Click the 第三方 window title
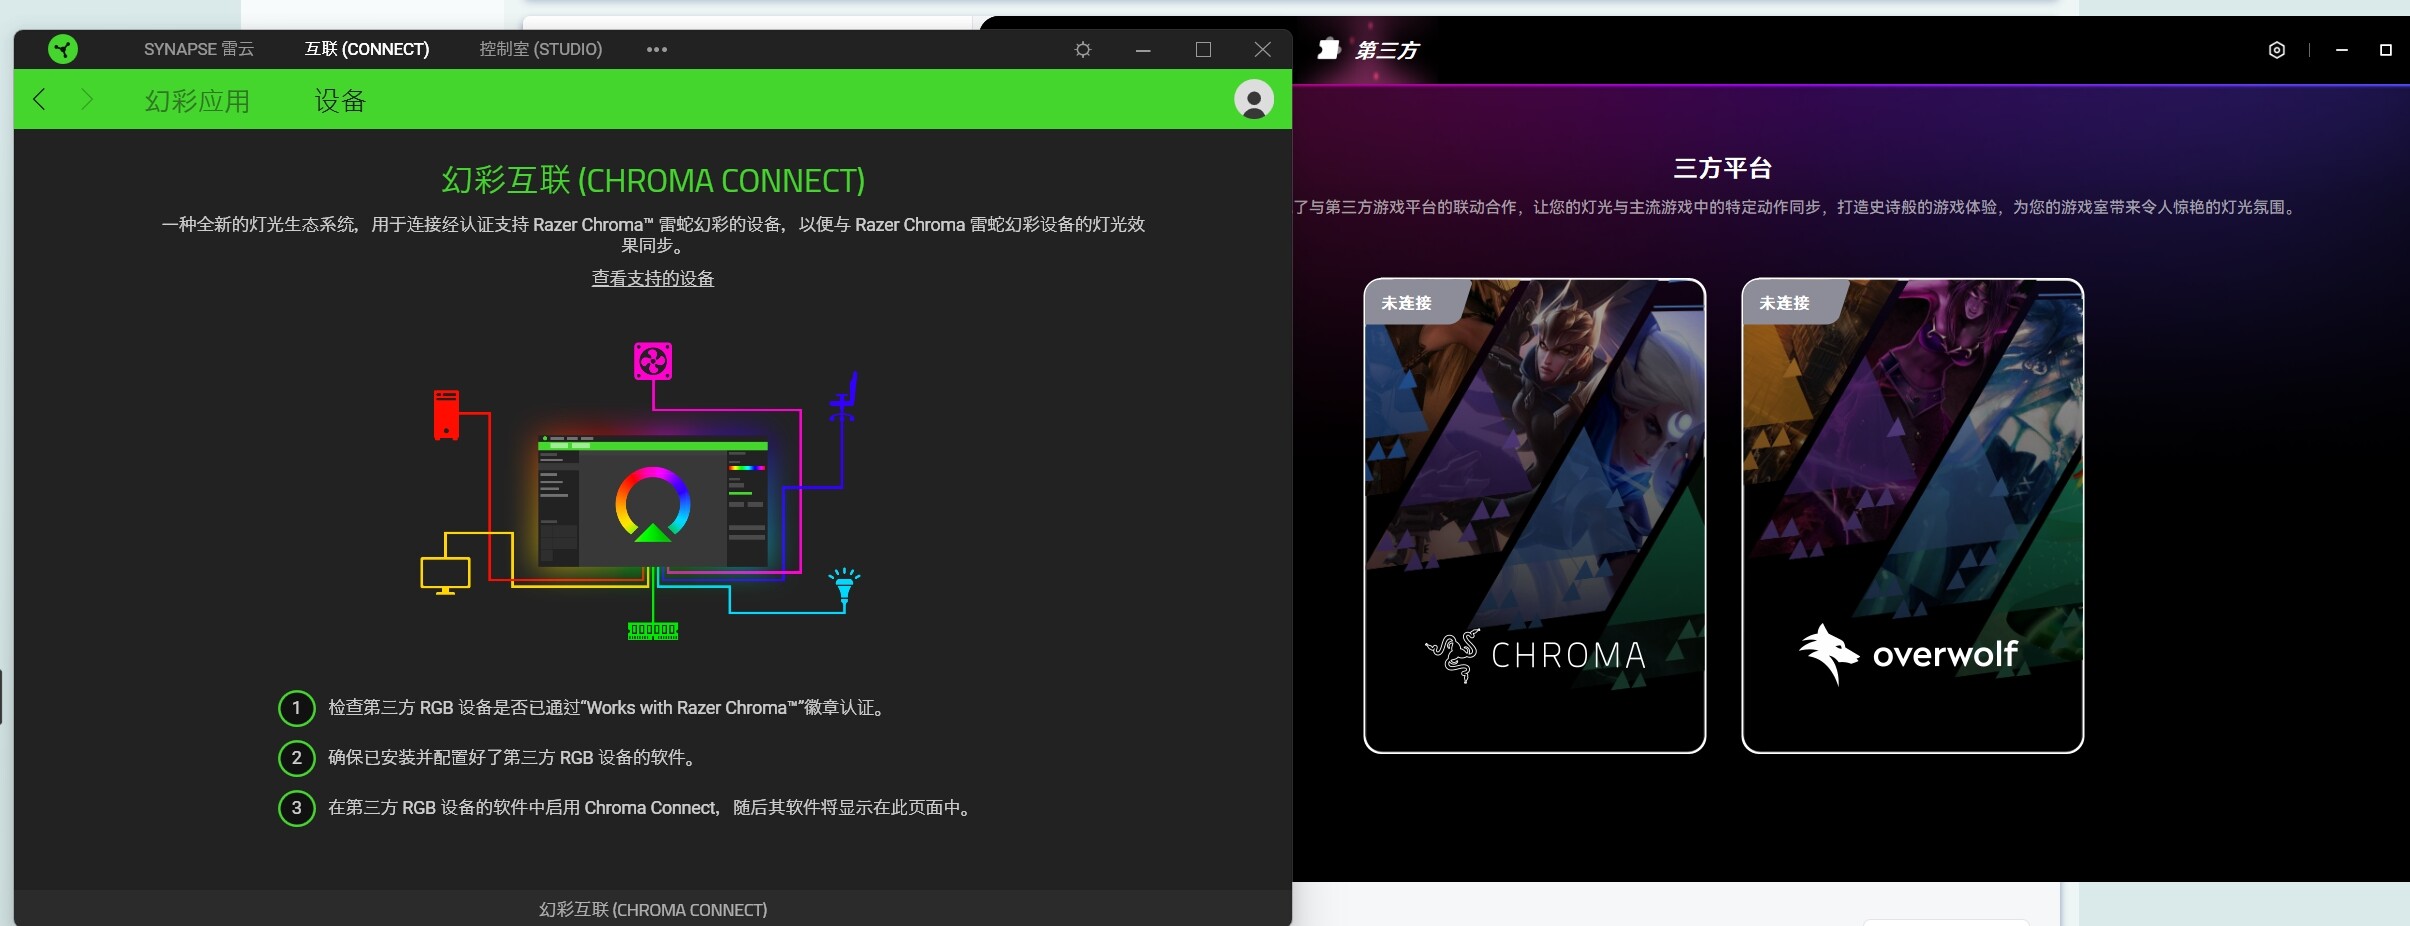Screen dimensions: 2410x926 pos(1386,50)
